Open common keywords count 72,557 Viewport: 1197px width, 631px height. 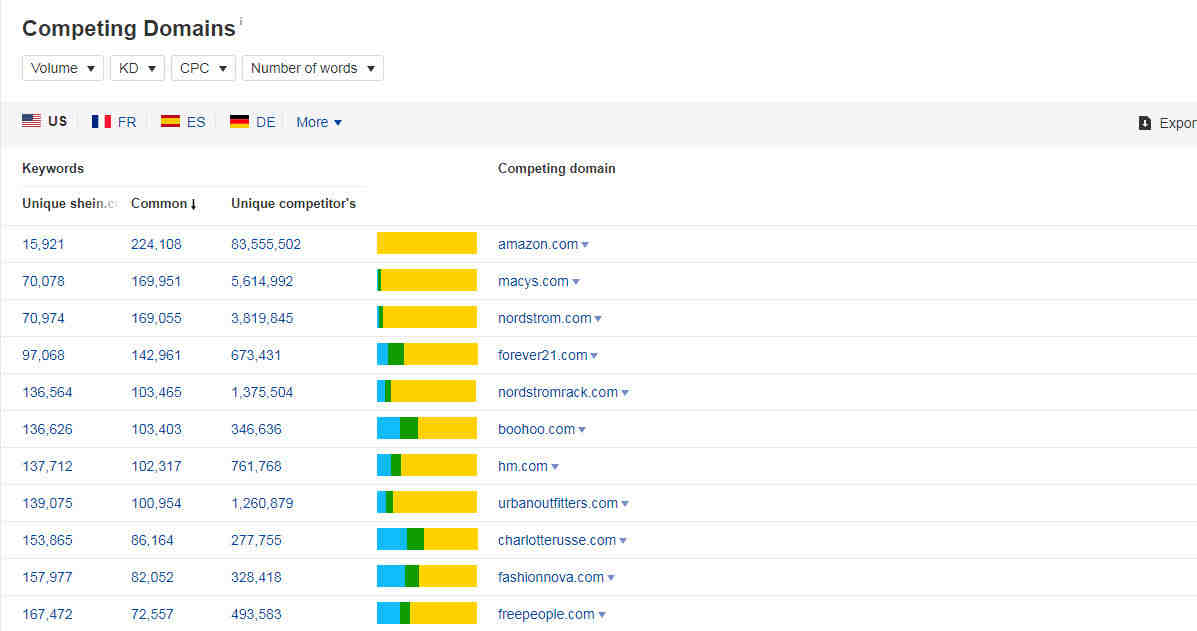point(152,614)
